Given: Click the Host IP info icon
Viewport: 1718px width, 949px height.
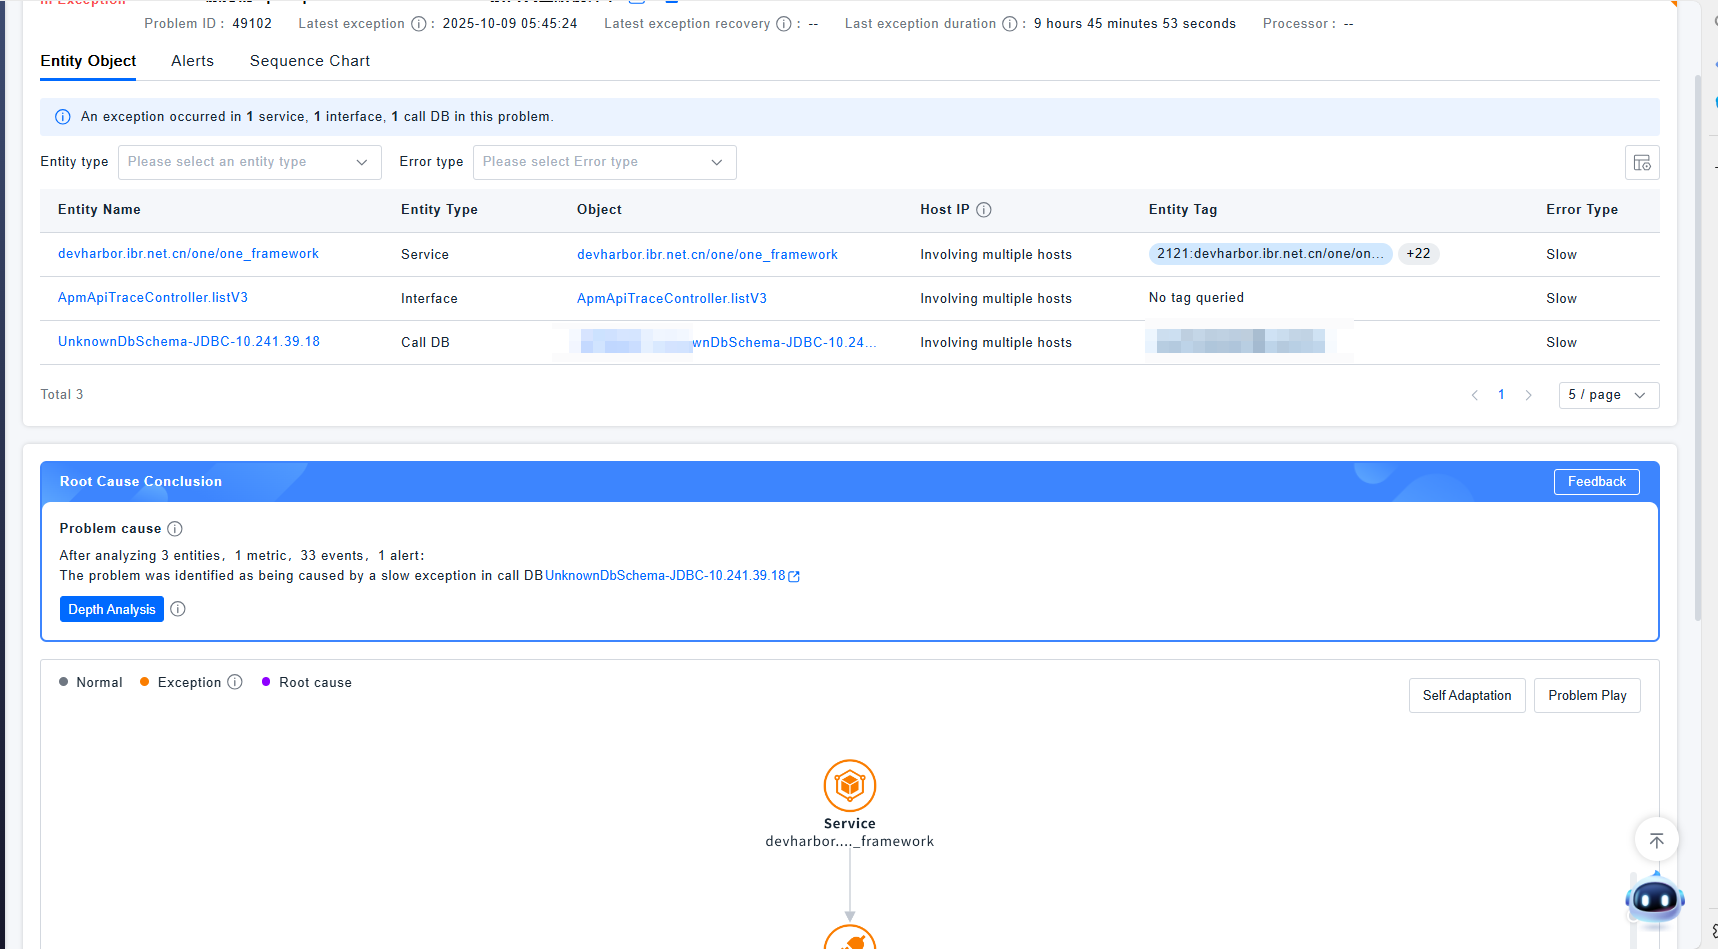Looking at the screenshot, I should (984, 210).
